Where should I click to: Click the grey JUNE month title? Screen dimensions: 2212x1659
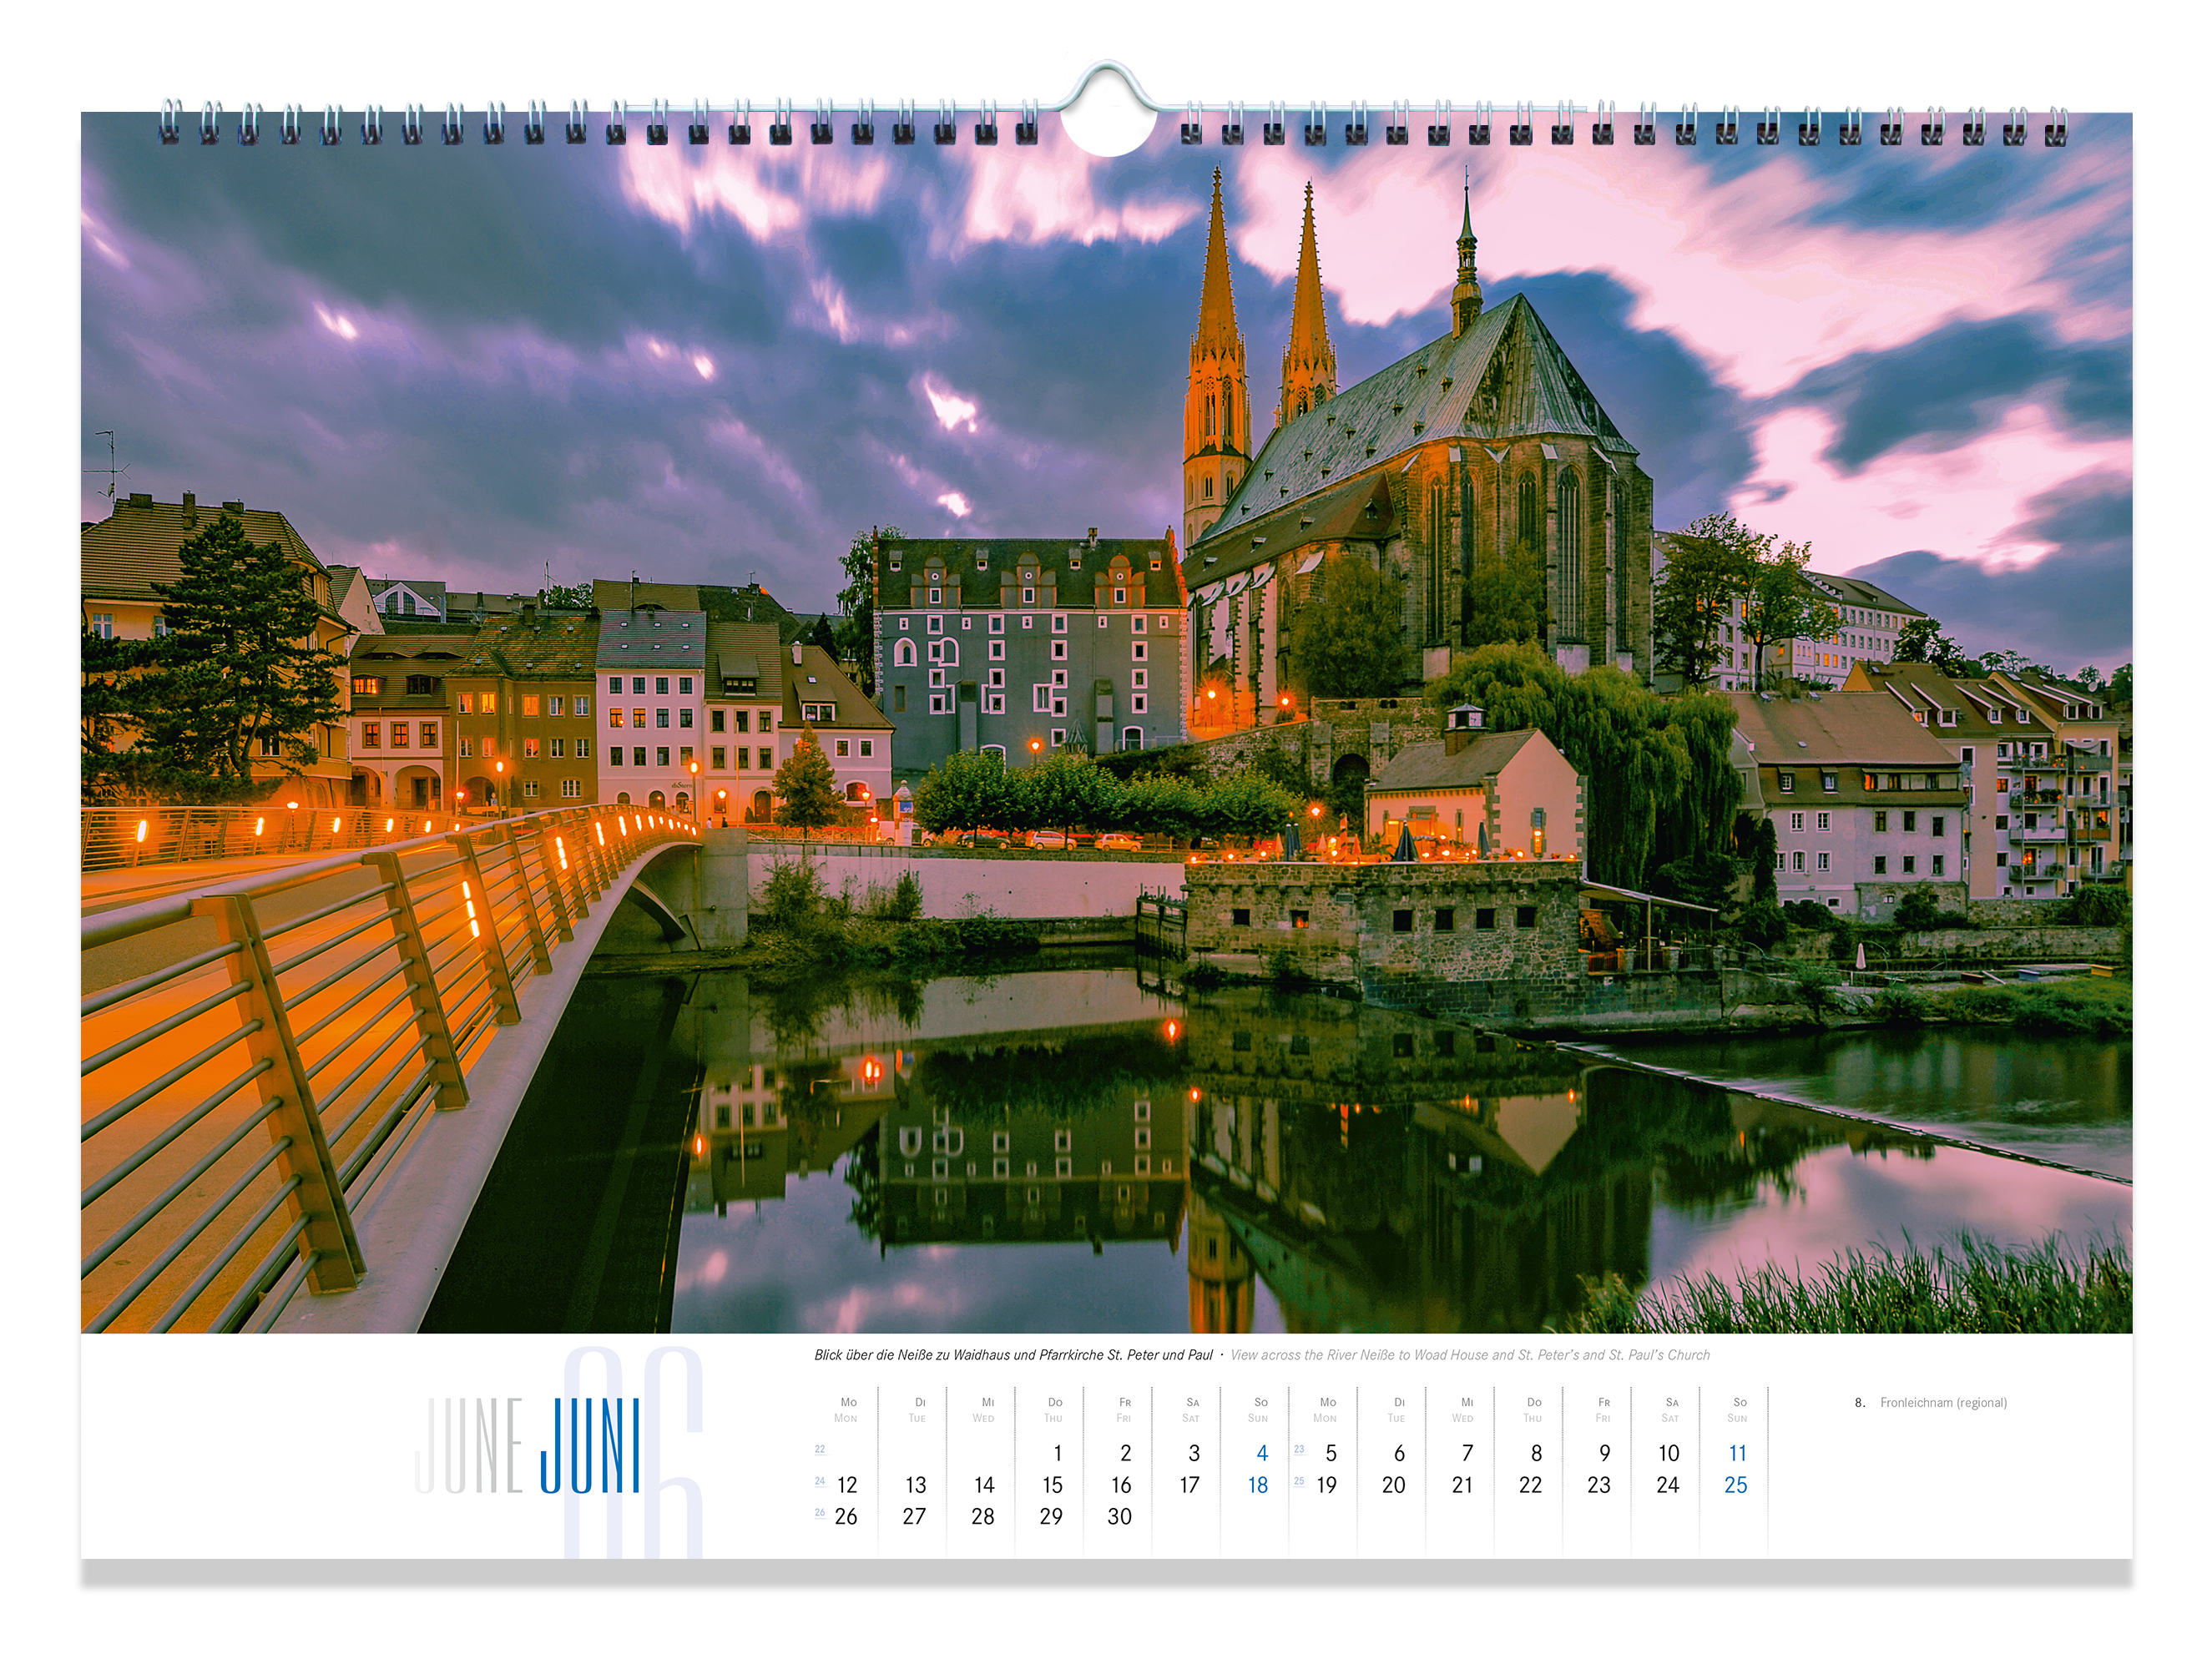469,1445
